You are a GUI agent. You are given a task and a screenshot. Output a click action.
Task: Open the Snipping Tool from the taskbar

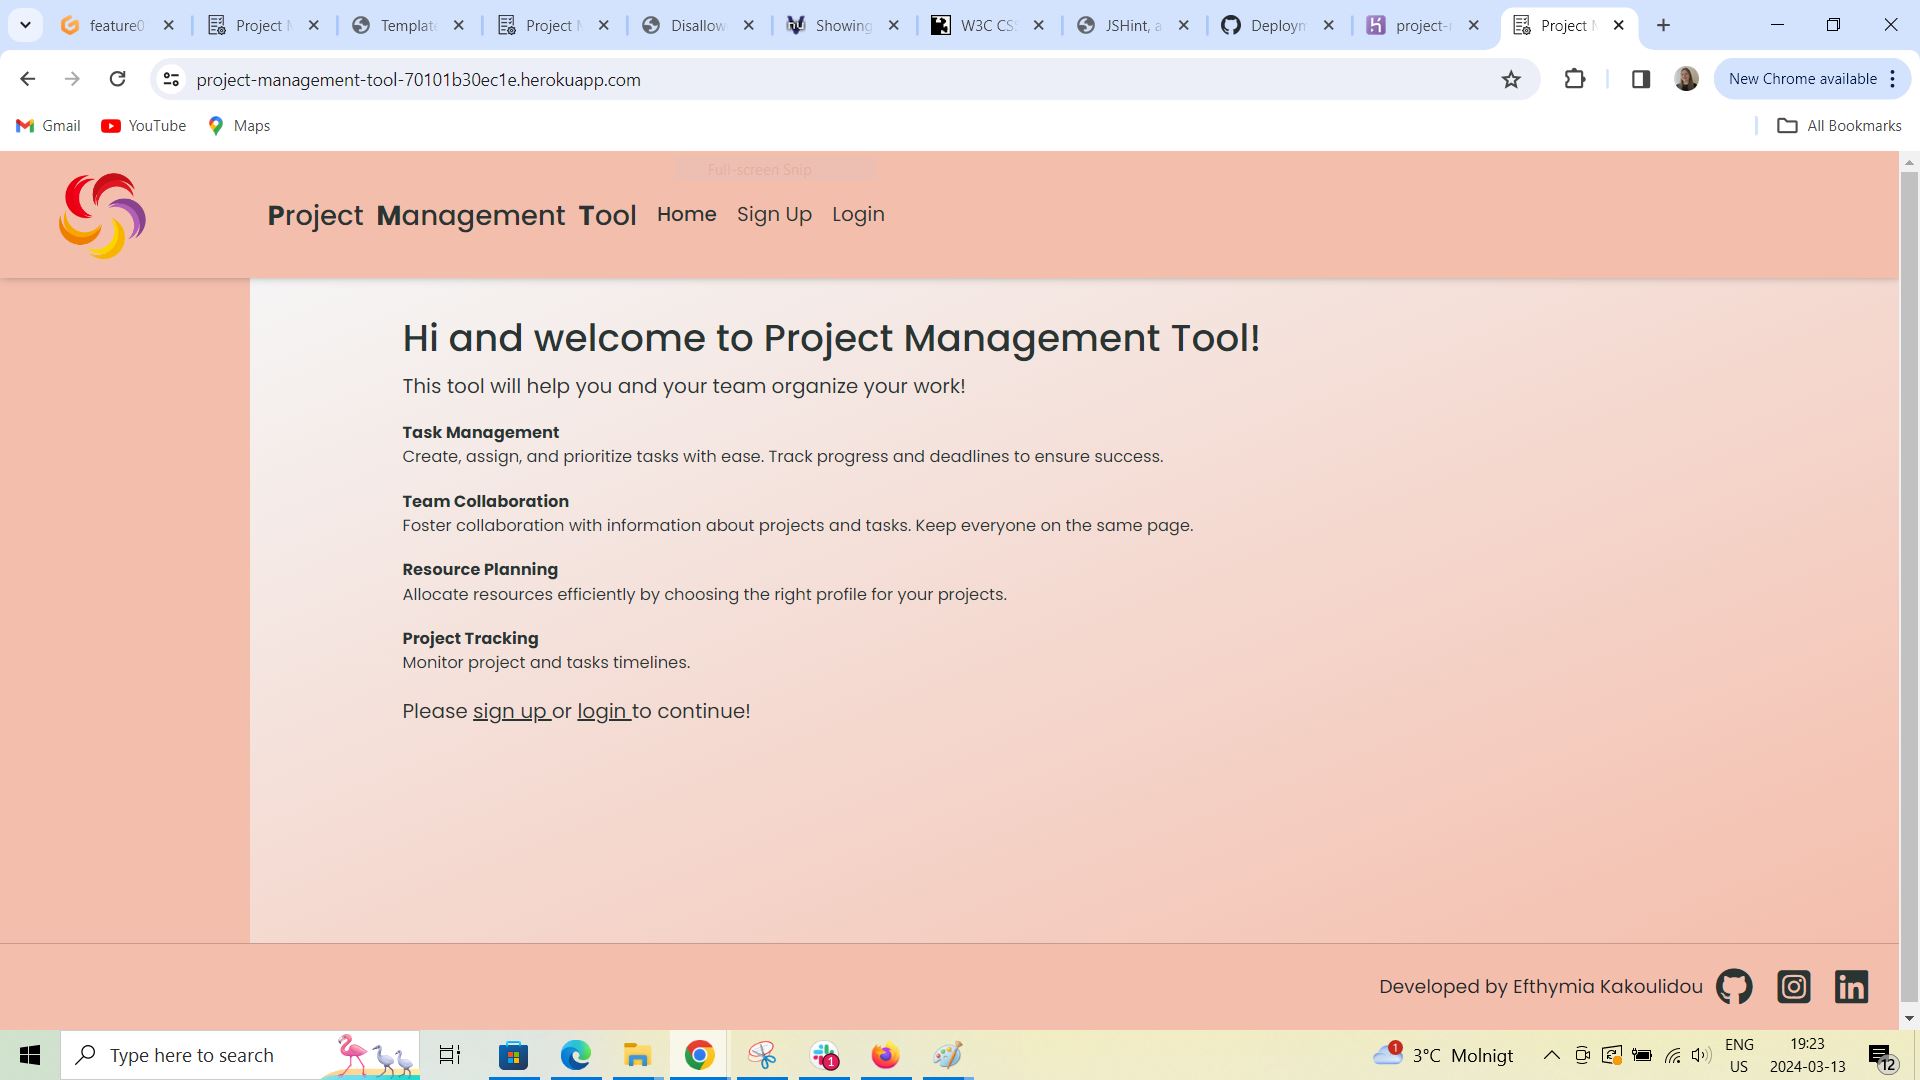coord(762,1054)
